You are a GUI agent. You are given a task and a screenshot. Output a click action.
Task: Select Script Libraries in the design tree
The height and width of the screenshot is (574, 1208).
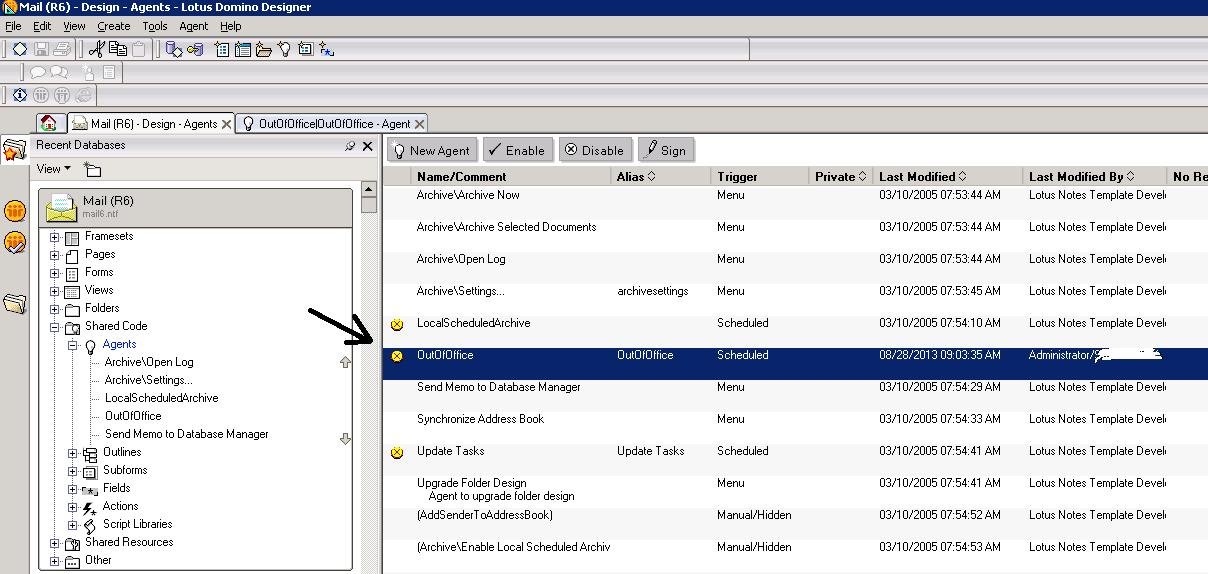[137, 524]
